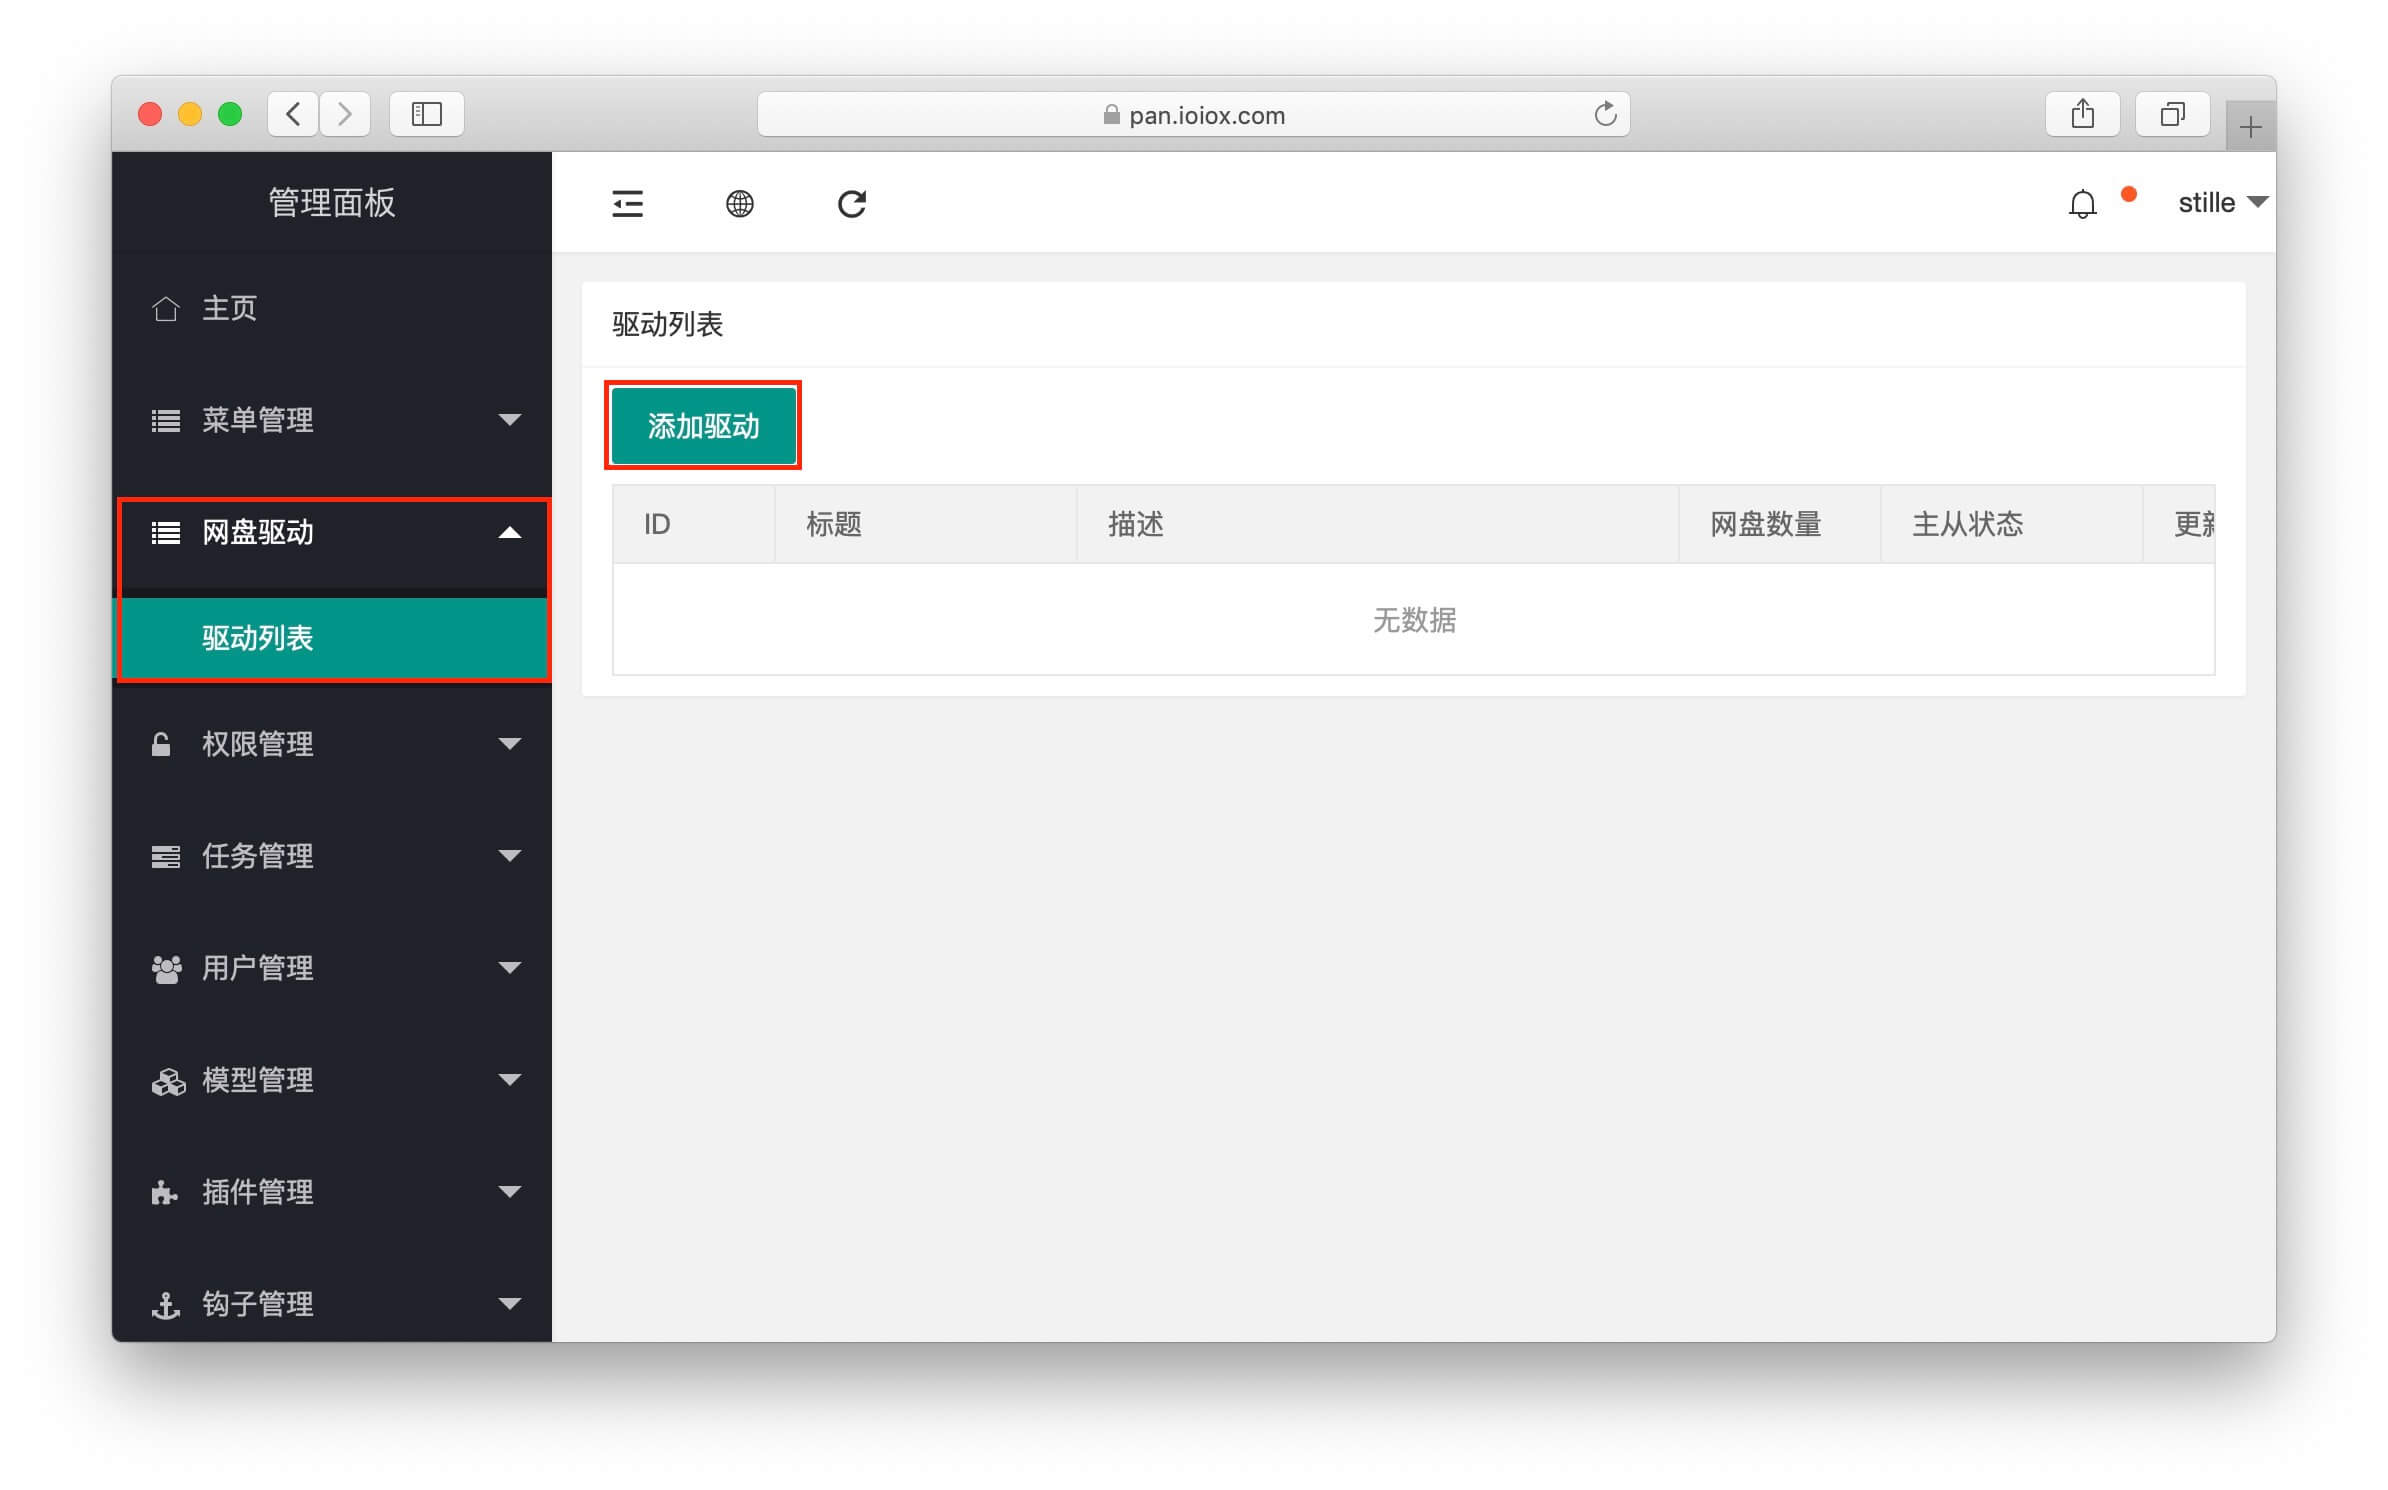Expand the 模型管理 menu arrow
This screenshot has height=1490, width=2388.
(510, 1080)
